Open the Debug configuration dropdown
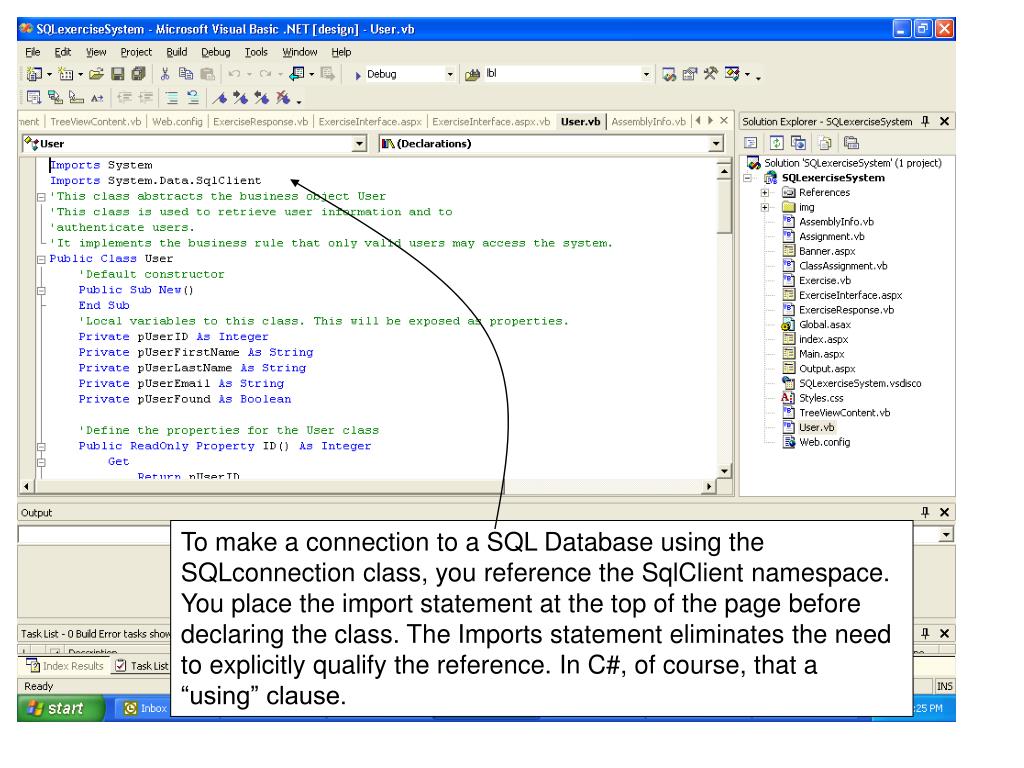This screenshot has height=768, width=1024. tap(450, 74)
